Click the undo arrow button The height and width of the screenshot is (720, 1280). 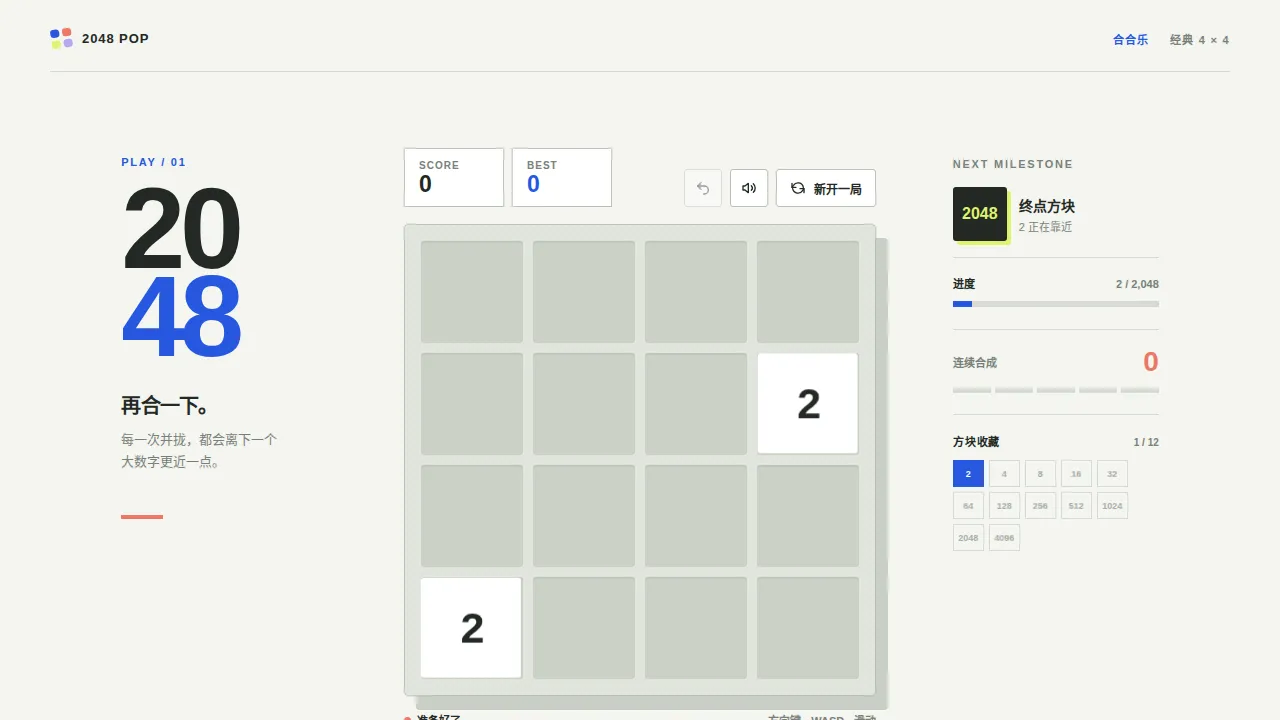(703, 188)
